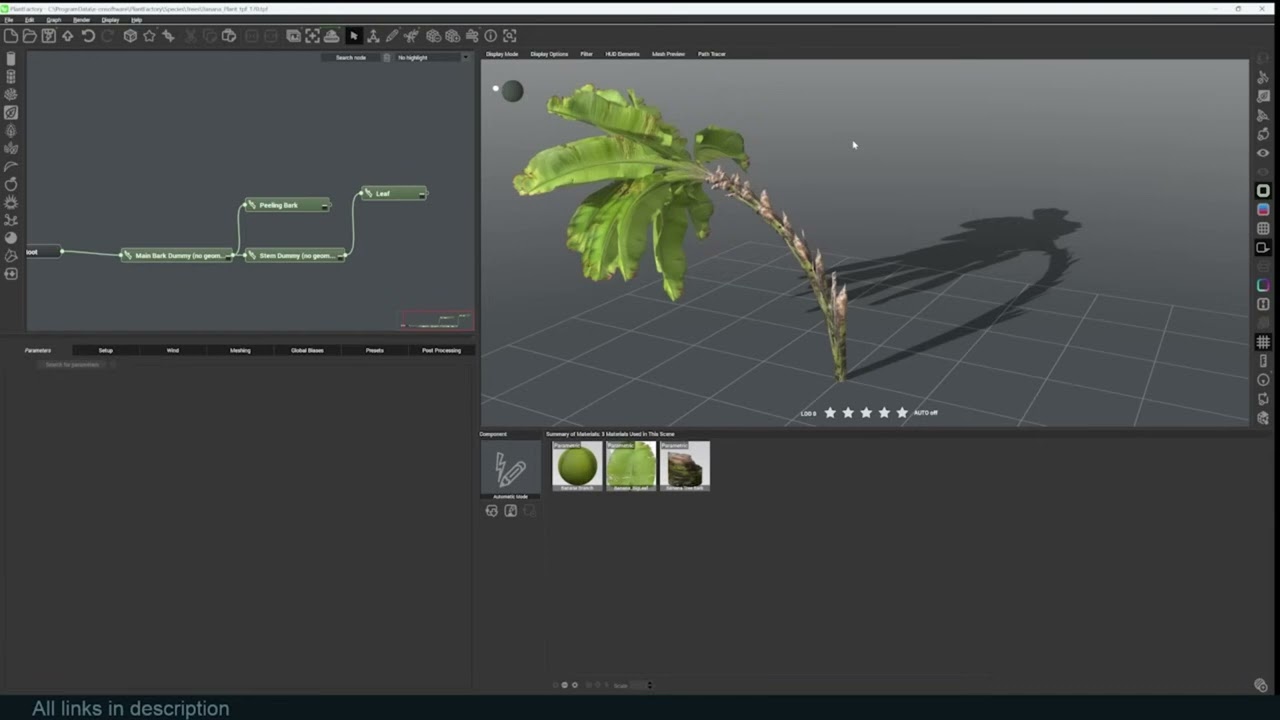
Task: Click the Search for parameters field
Action: pyautogui.click(x=73, y=364)
